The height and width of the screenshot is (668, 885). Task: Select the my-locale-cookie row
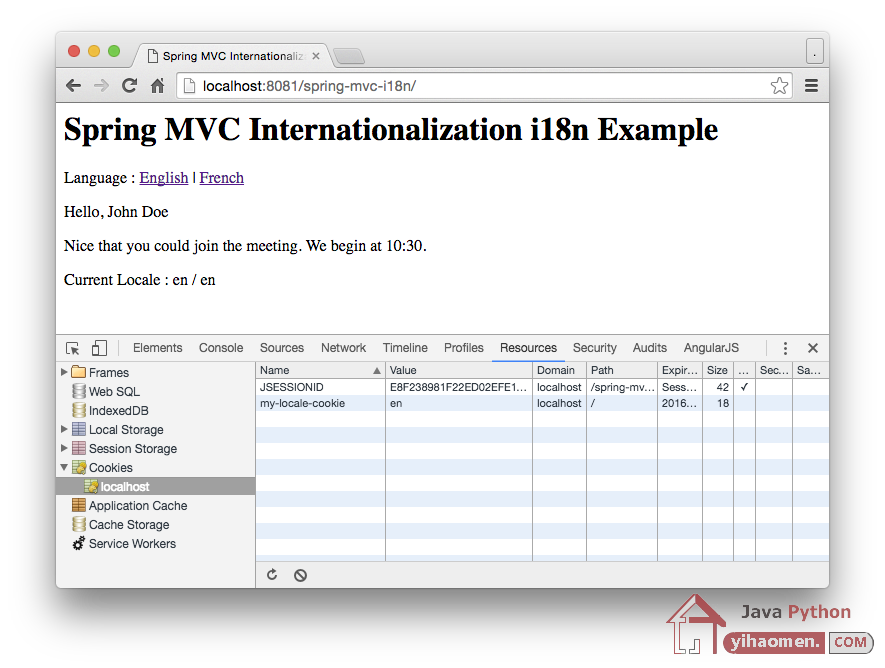(x=542, y=403)
